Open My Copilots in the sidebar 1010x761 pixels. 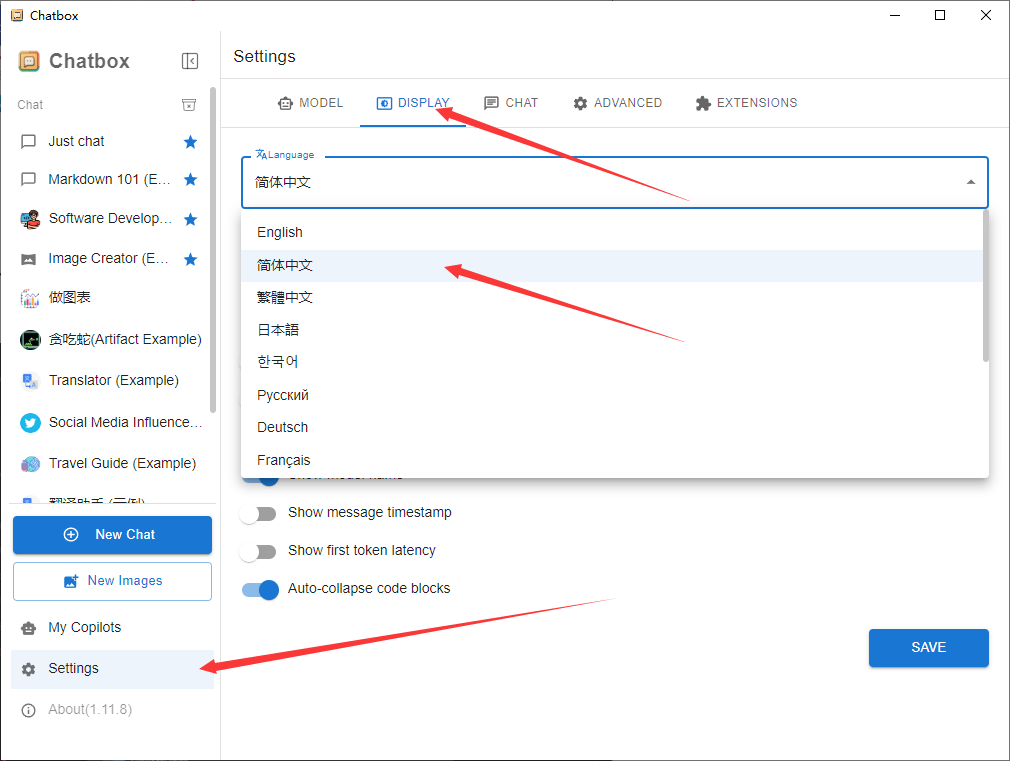tap(85, 628)
